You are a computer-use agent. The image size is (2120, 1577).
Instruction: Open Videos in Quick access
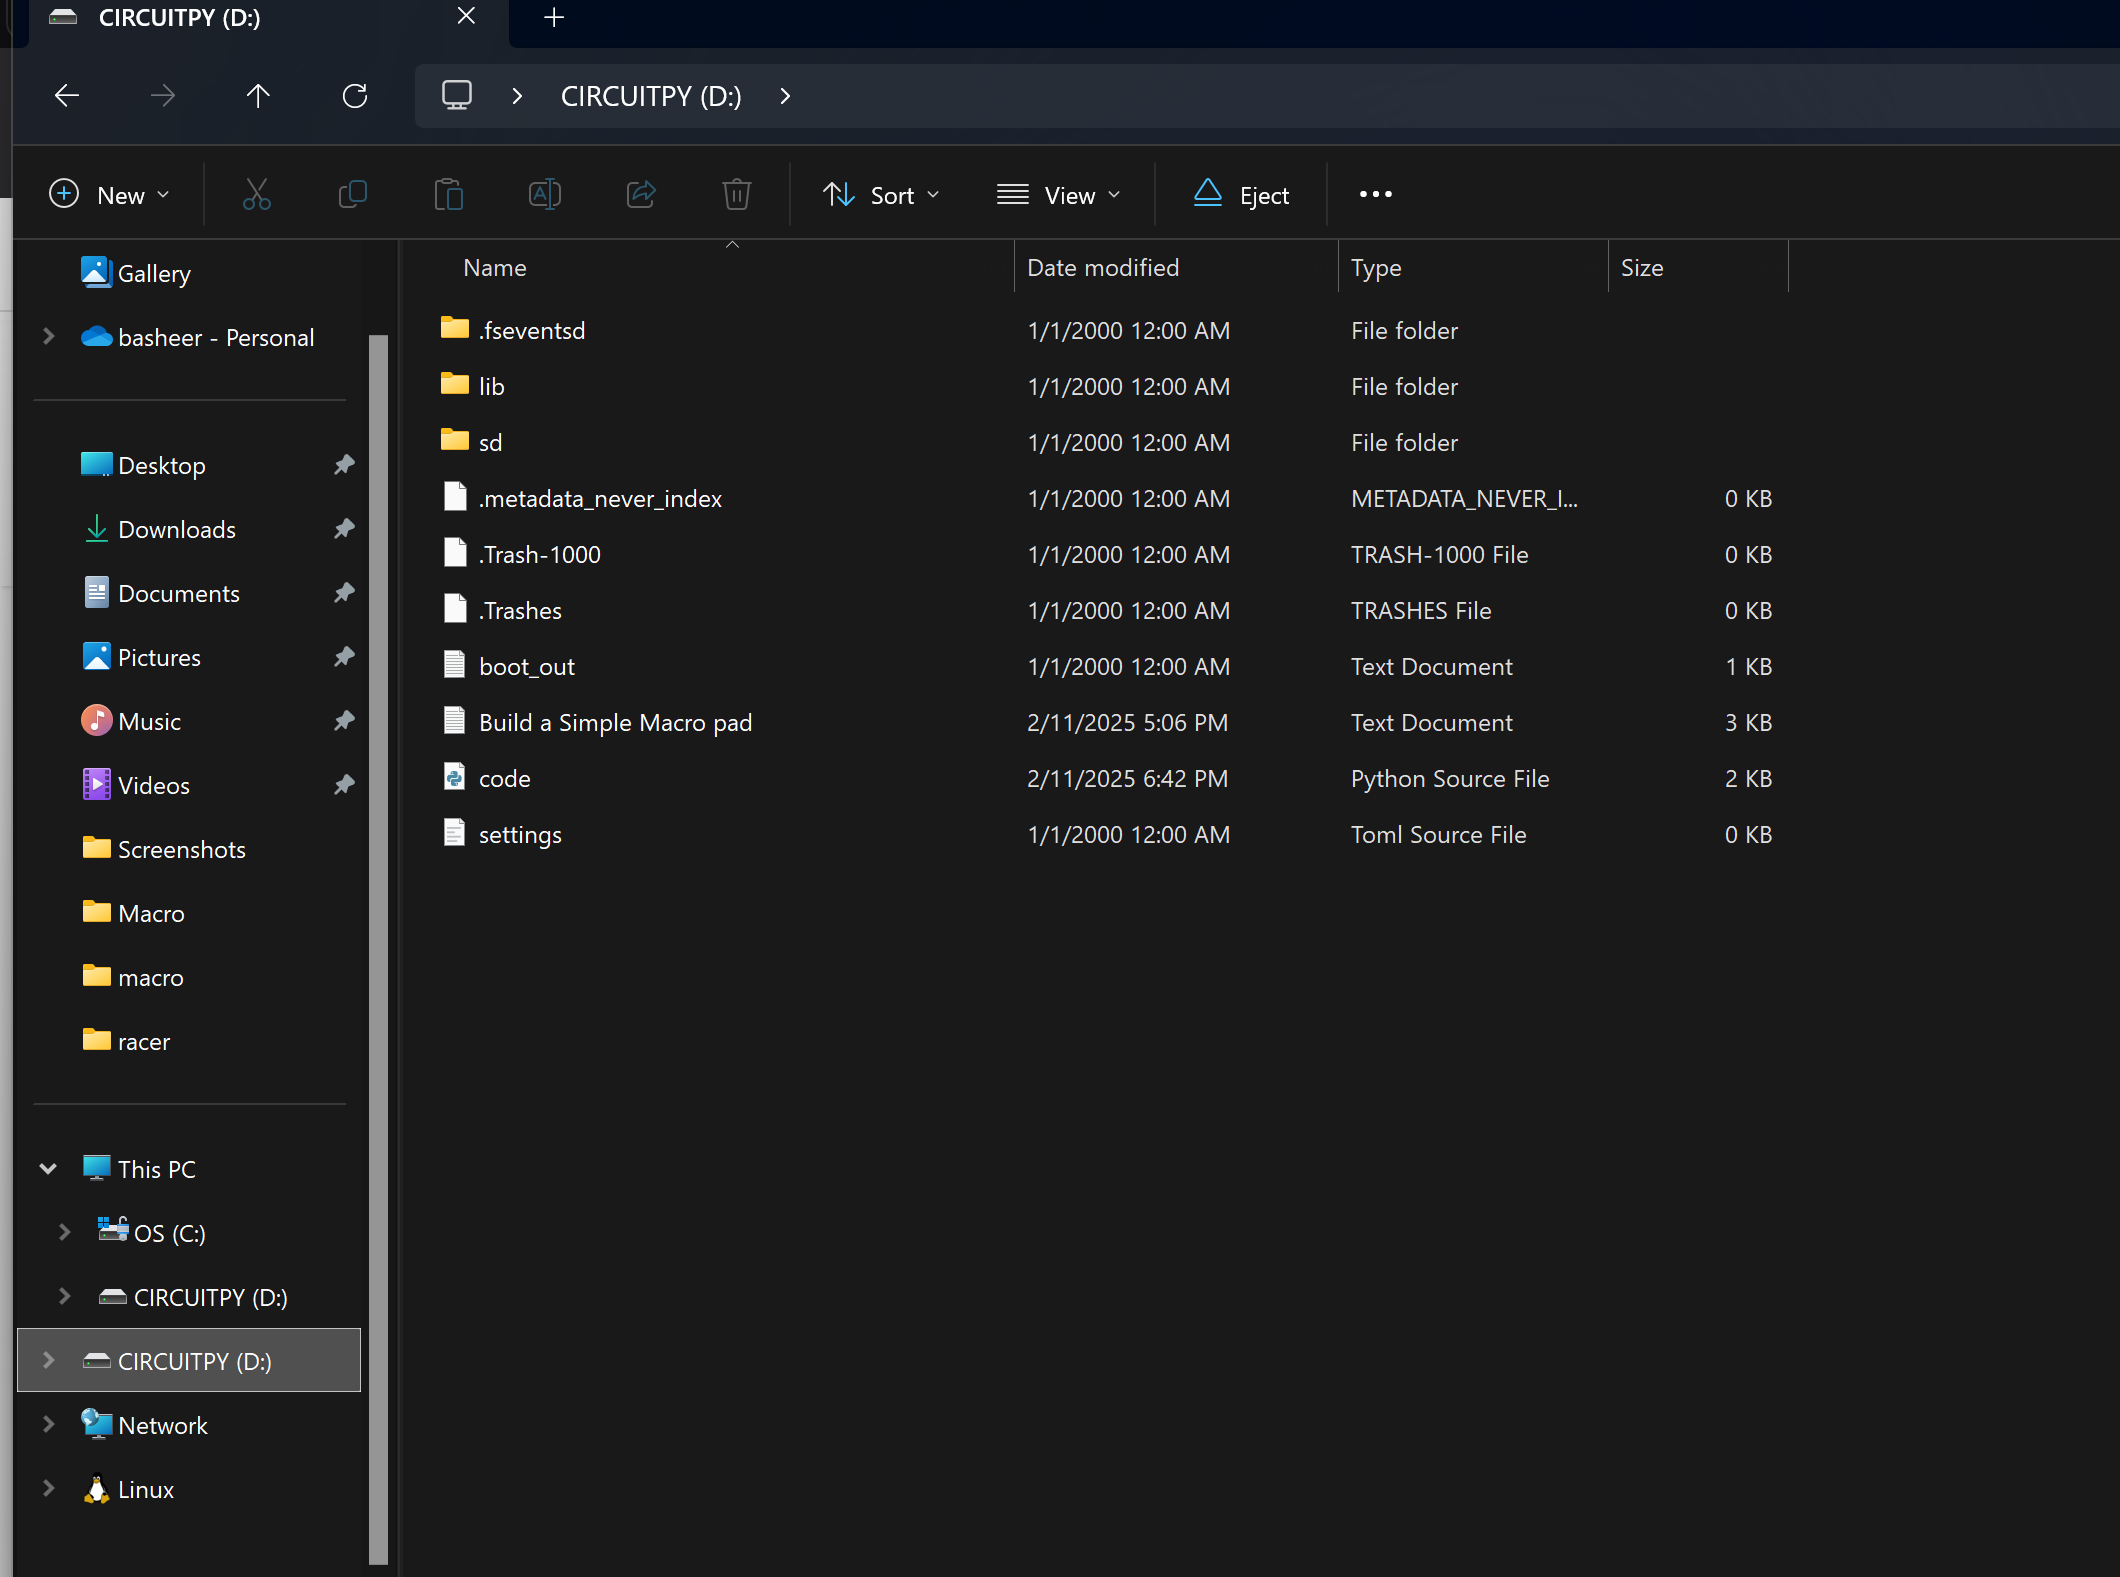[x=153, y=785]
